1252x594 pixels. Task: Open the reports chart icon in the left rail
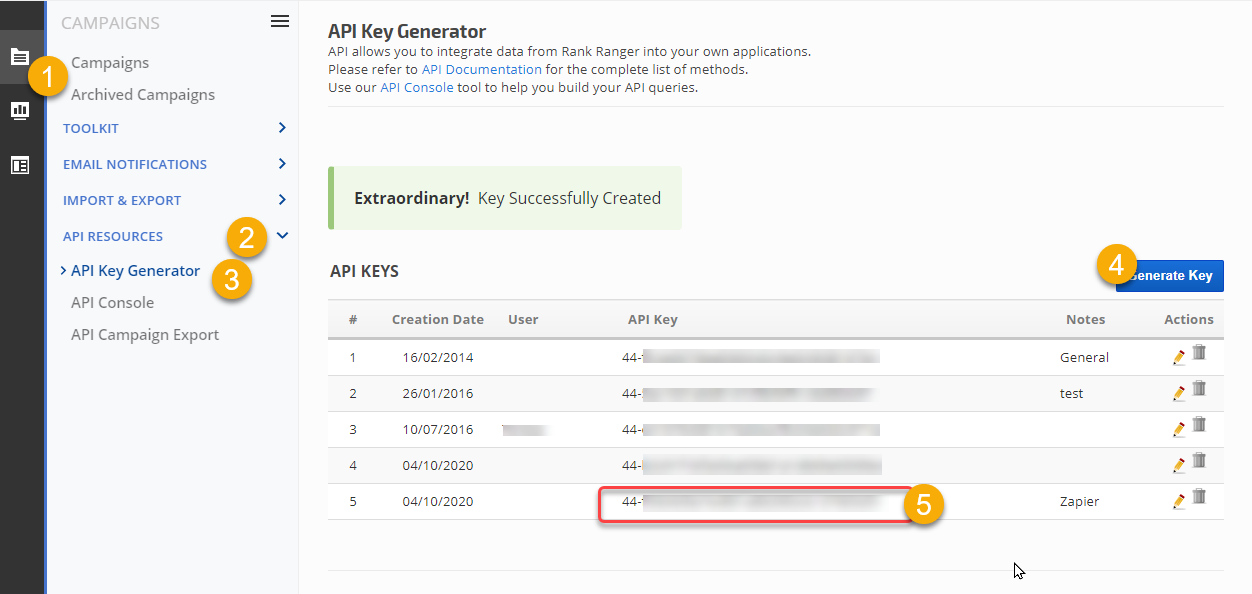click(20, 110)
